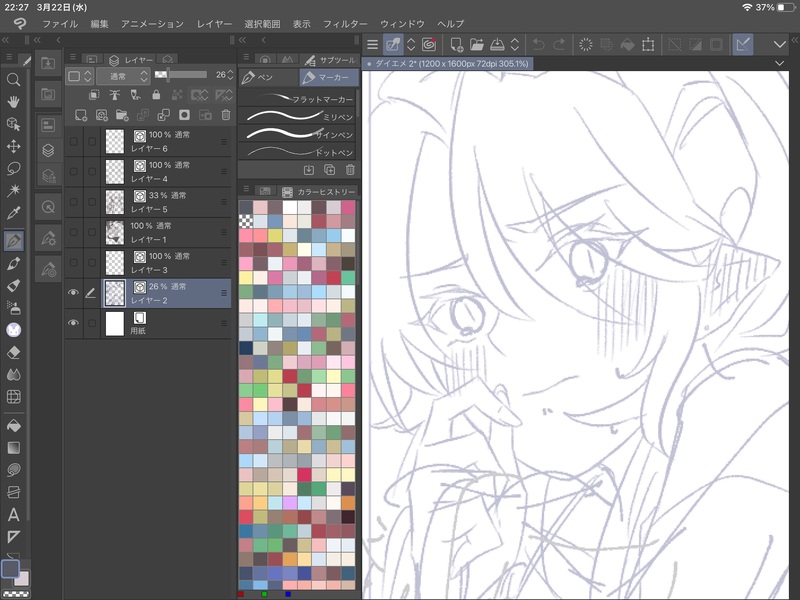
Task: Switch to the マーカー sub tool group
Action: 329,78
